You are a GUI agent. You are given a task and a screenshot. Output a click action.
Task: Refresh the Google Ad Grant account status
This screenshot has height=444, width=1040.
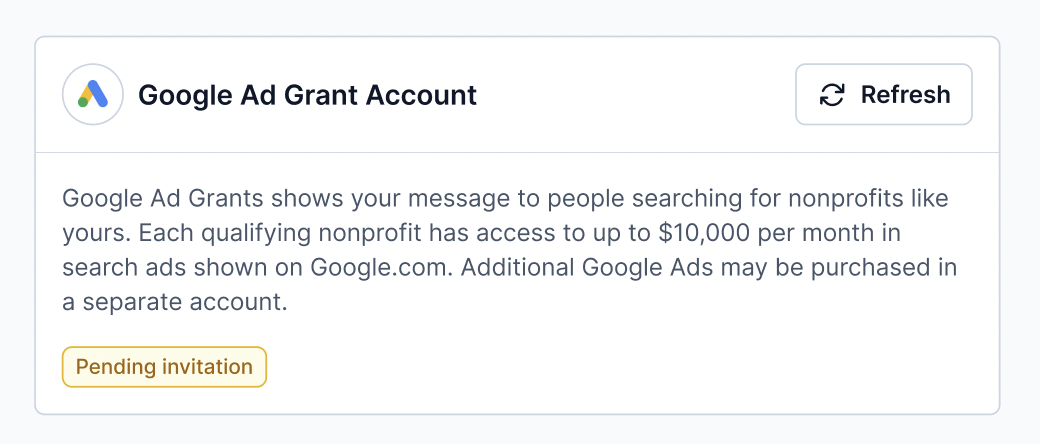point(883,94)
